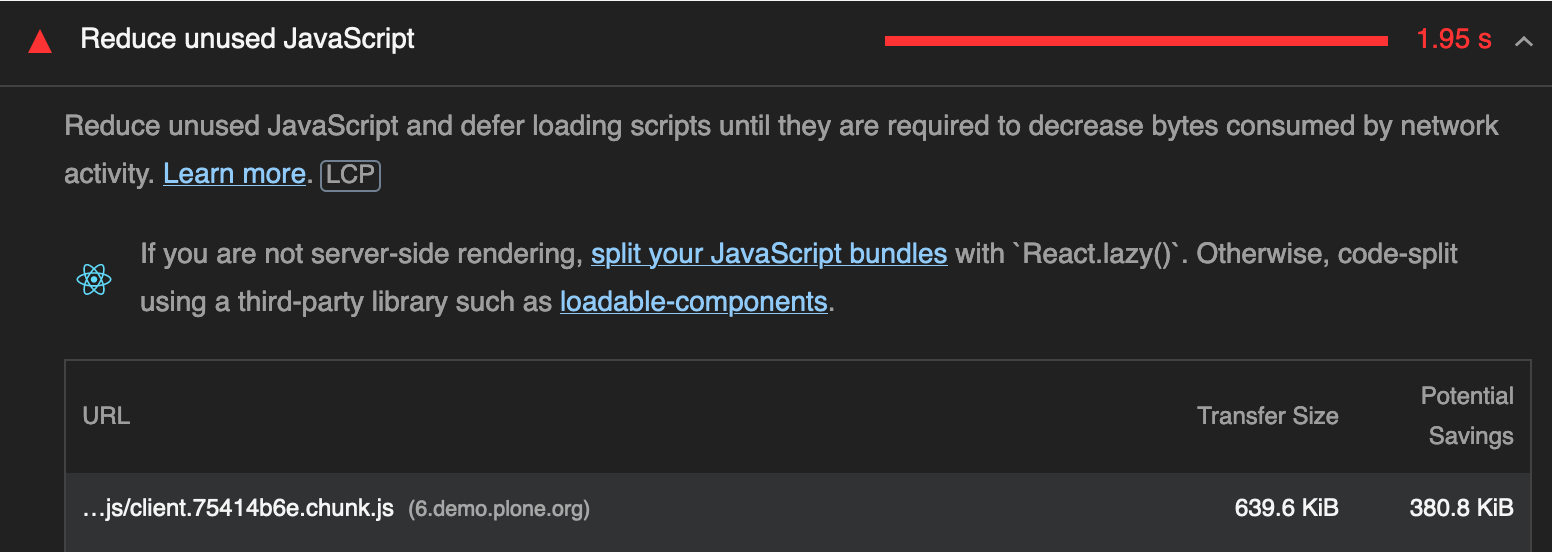
Task: Click the 6.demo.plone.org host label
Action: point(499,510)
